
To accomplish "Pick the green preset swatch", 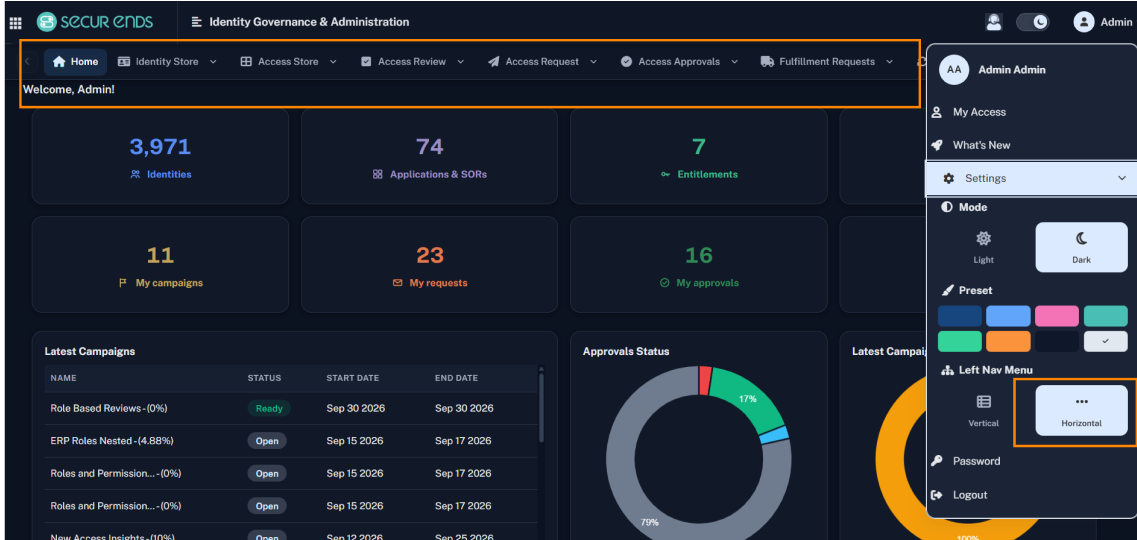I will (x=959, y=341).
